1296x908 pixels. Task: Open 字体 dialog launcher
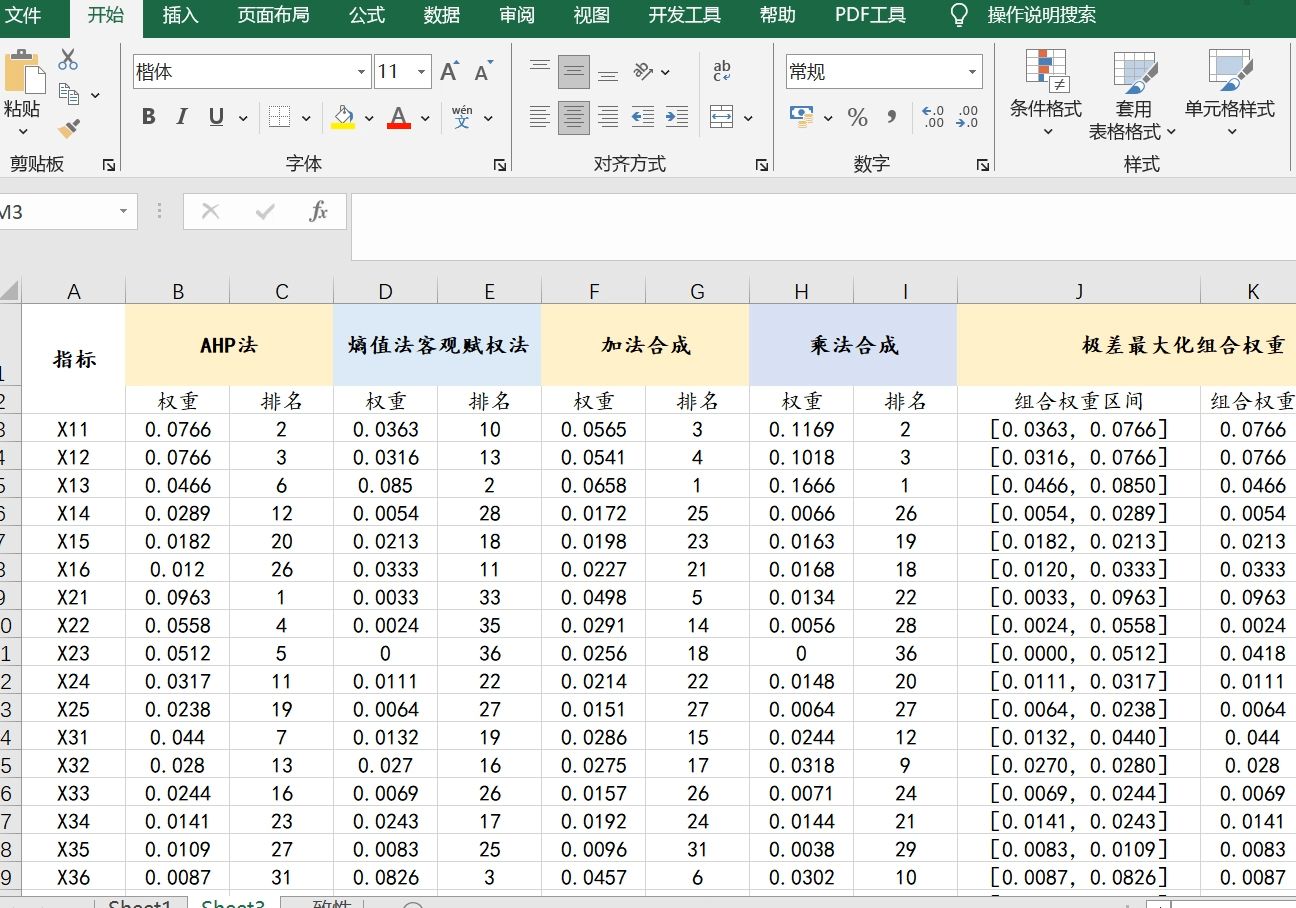point(499,164)
